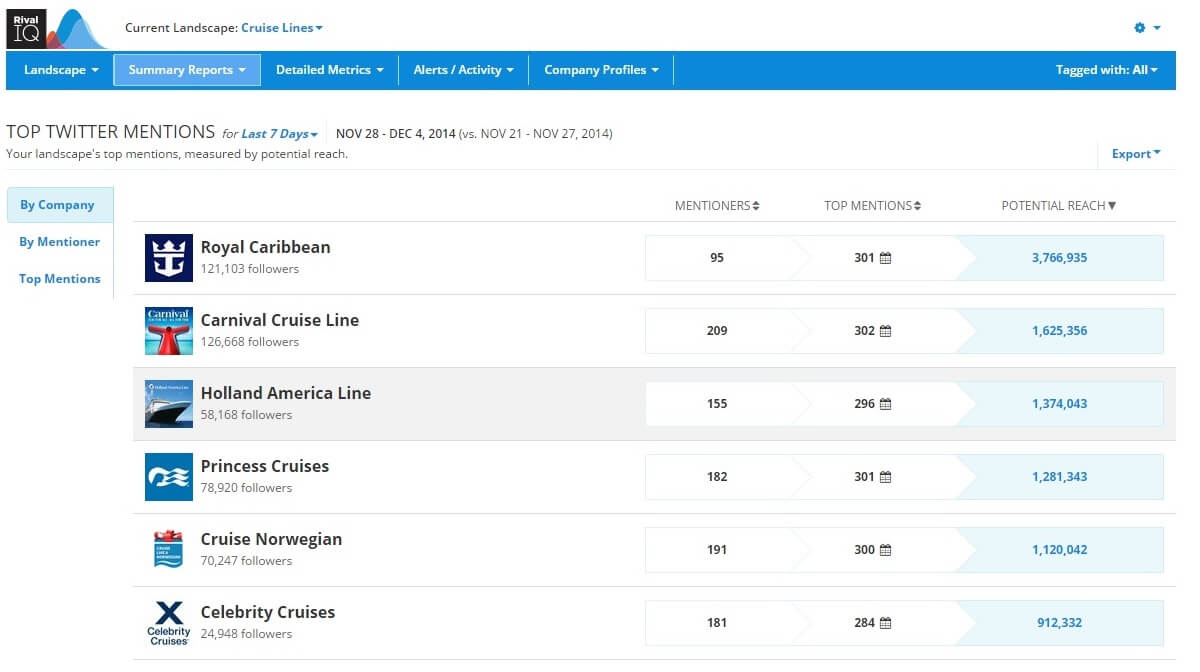The image size is (1200, 672).
Task: Expand the Alerts / Activity menu
Action: click(464, 70)
